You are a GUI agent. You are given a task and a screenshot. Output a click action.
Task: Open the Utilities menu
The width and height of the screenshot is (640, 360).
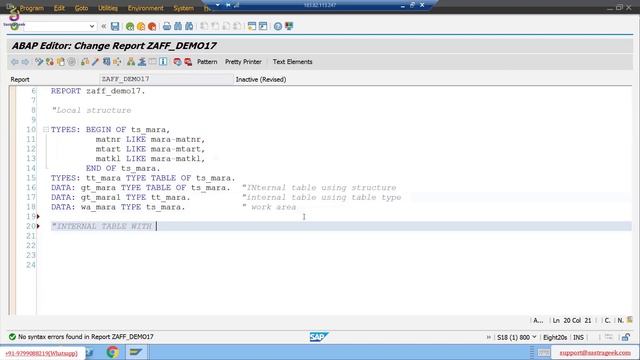pyautogui.click(x=108, y=8)
